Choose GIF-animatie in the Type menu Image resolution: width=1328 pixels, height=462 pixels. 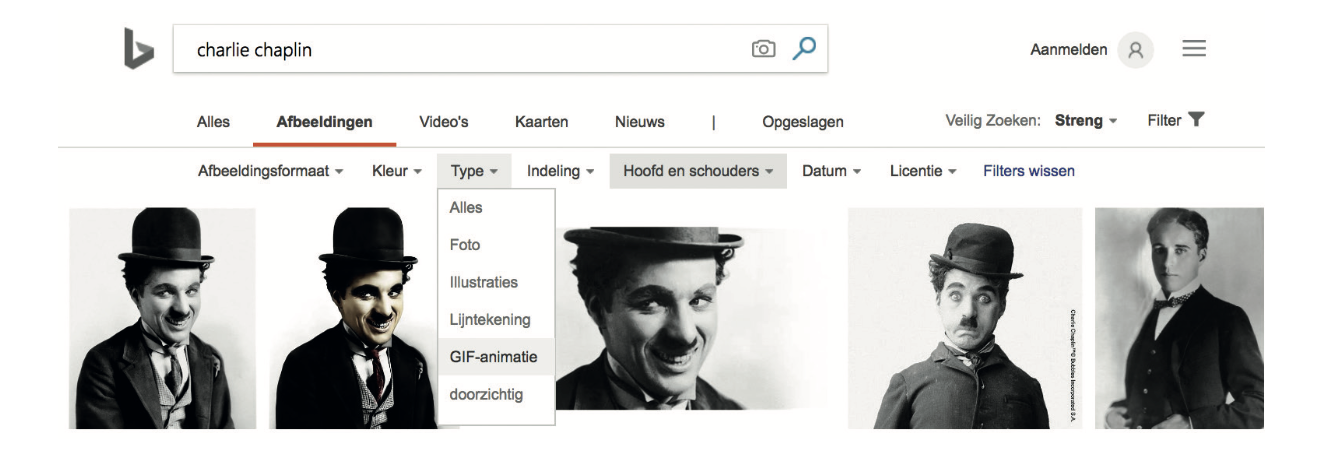[496, 357]
